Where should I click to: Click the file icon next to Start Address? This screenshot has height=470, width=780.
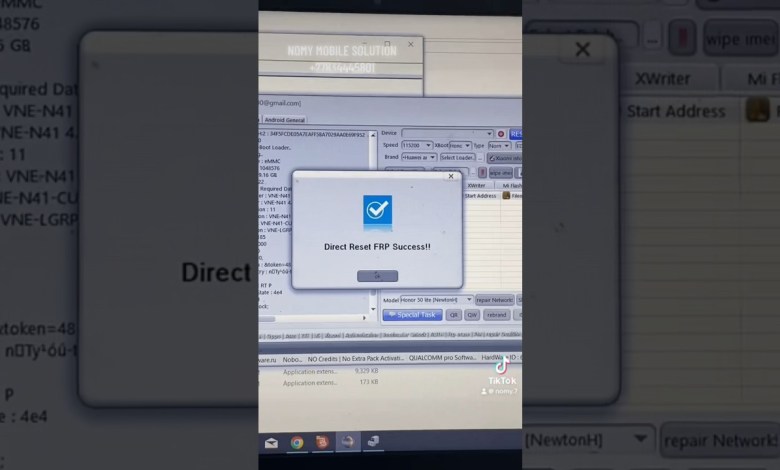click(758, 110)
